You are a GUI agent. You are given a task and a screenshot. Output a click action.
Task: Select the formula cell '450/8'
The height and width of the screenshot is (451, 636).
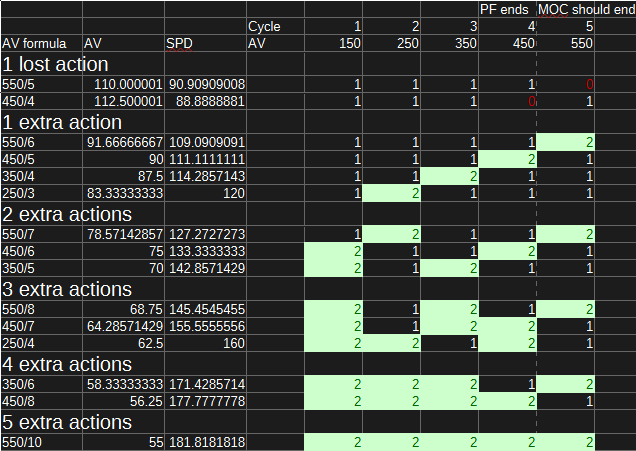pos(41,402)
